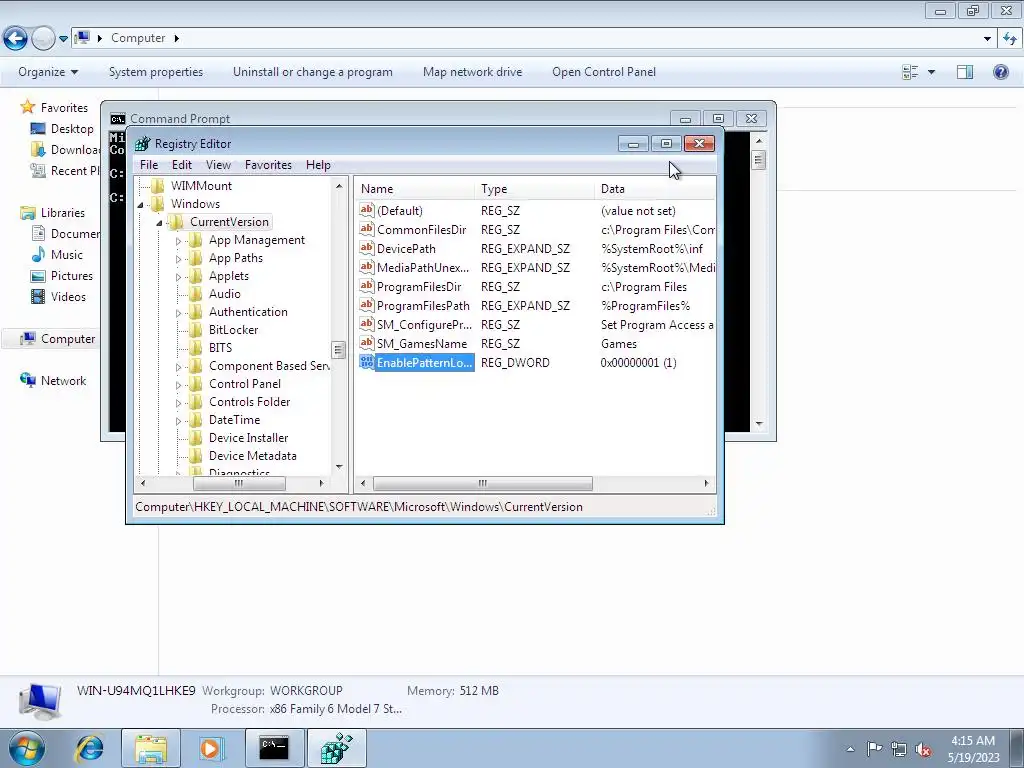Click the (Default) string value icon
The height and width of the screenshot is (768, 1024).
366,210
